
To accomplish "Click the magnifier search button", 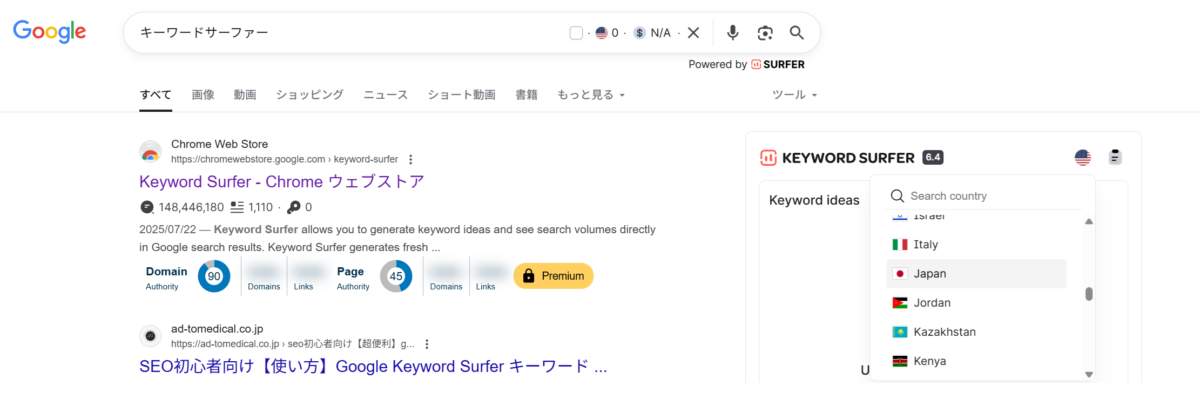I will [797, 33].
